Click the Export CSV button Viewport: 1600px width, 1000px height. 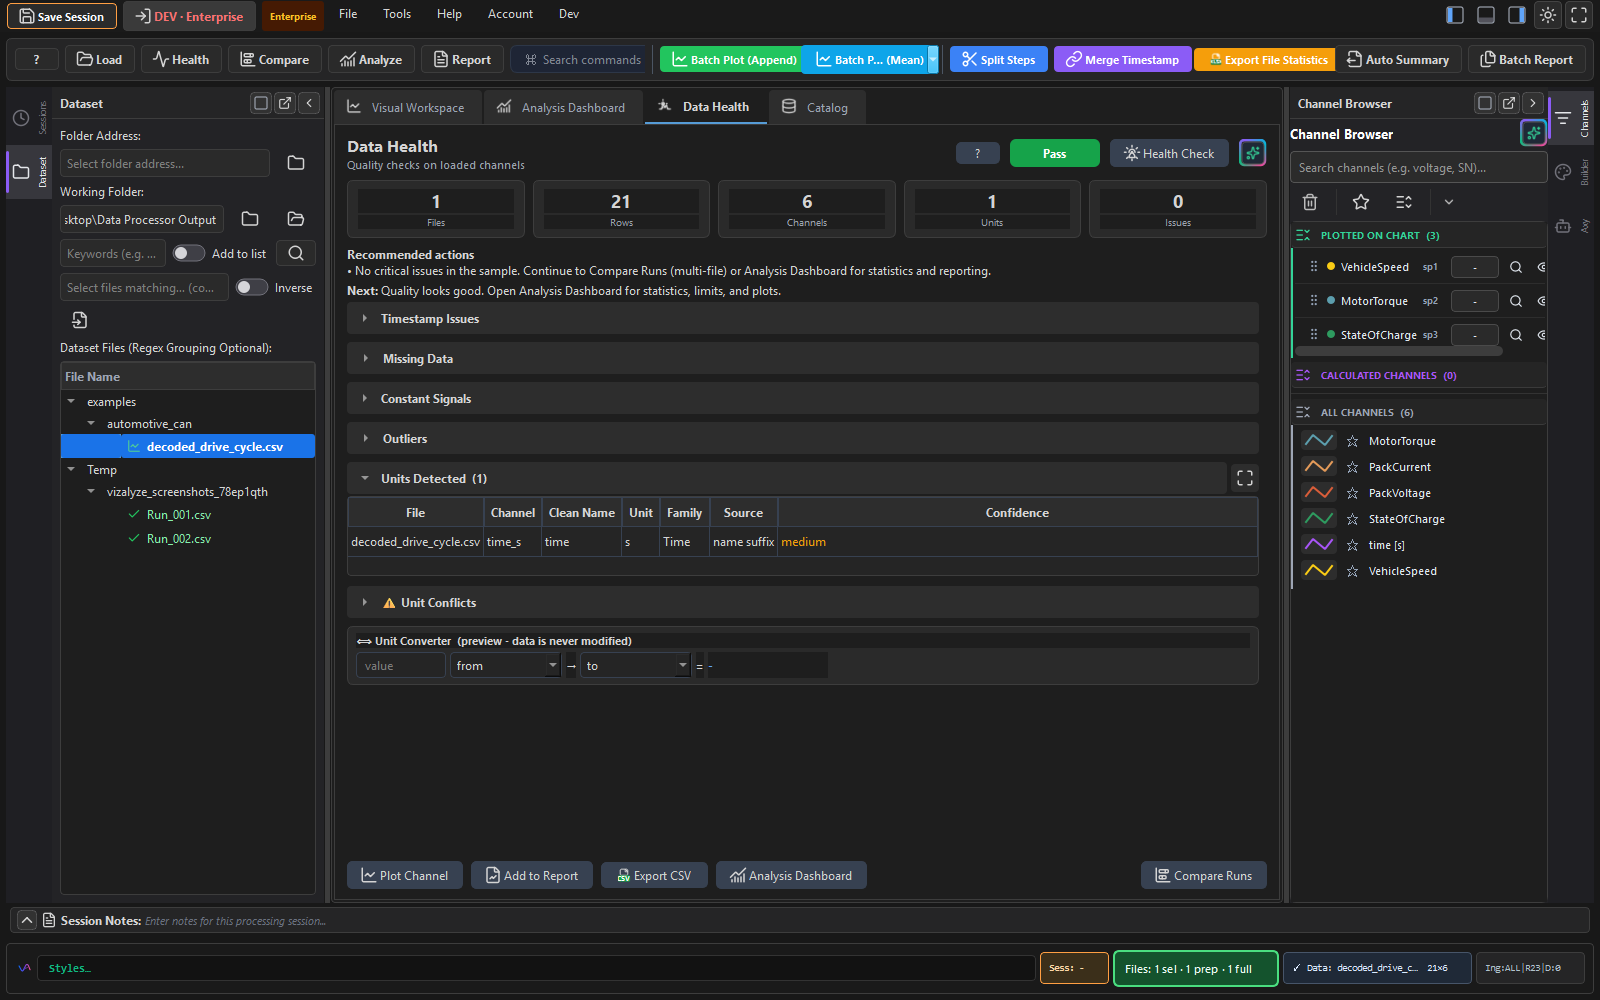654,875
